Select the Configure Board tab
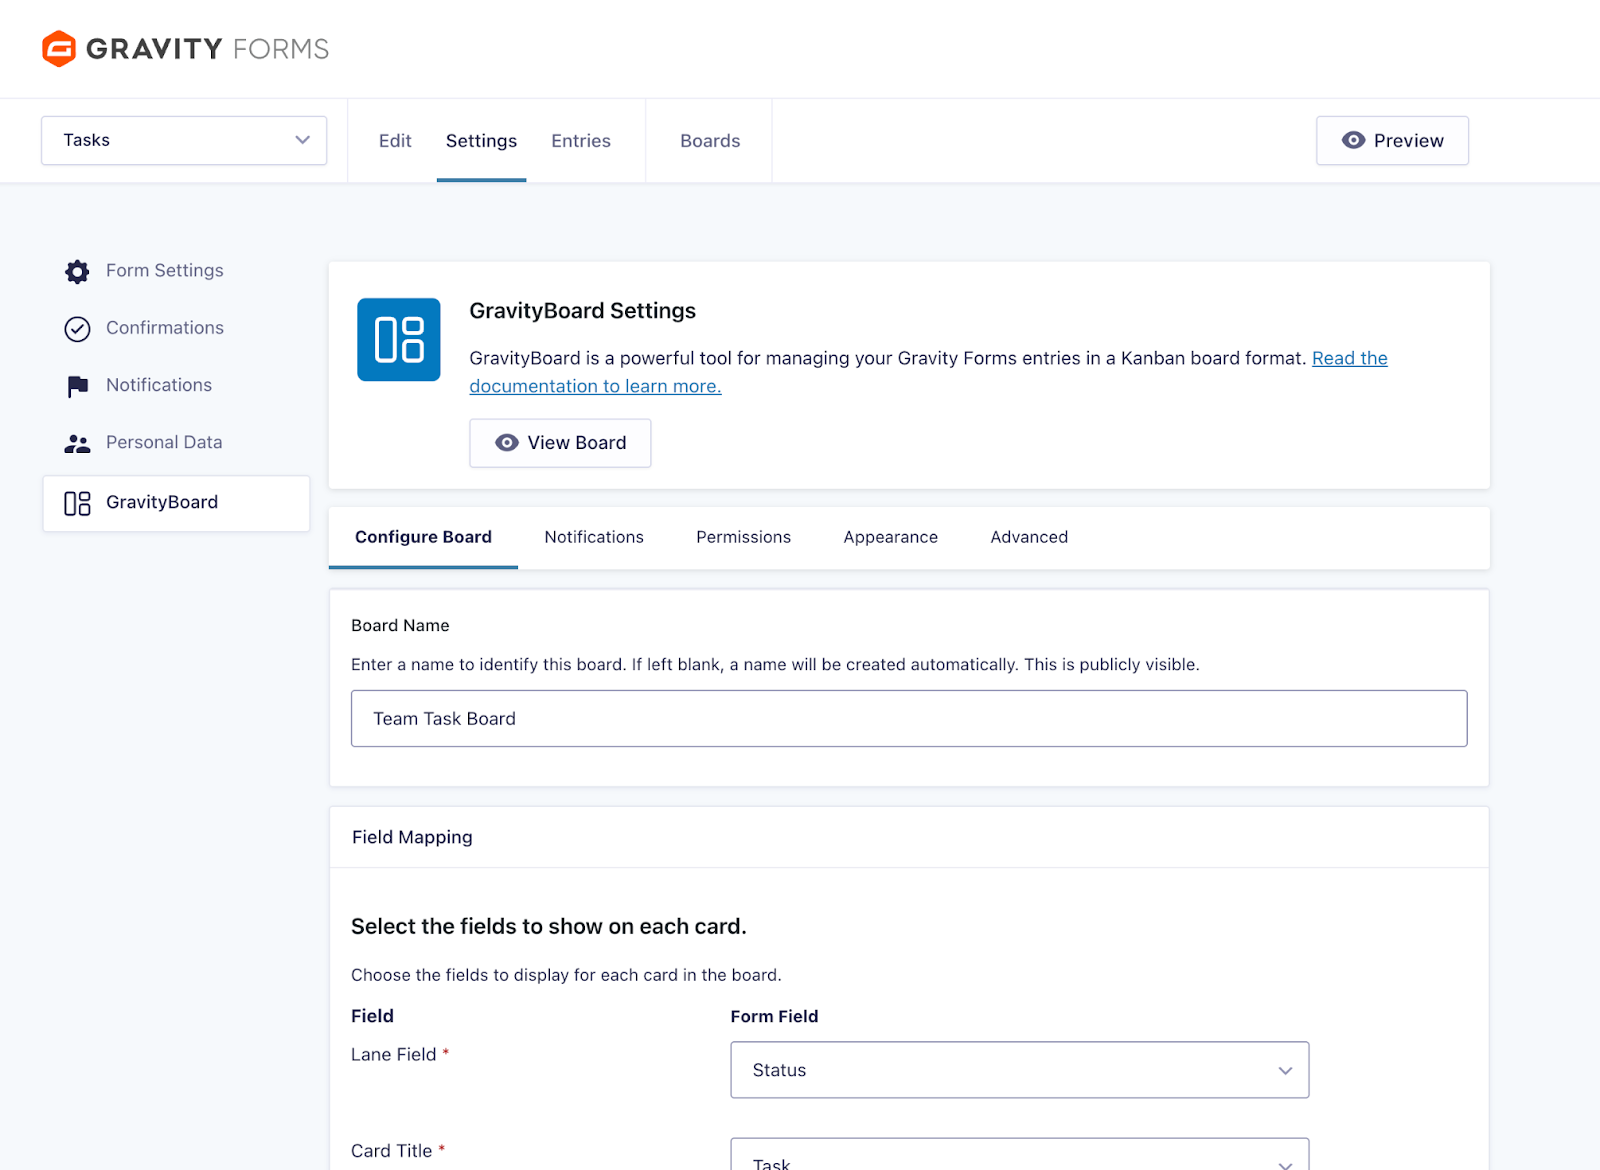Viewport: 1600px width, 1170px height. coord(423,537)
